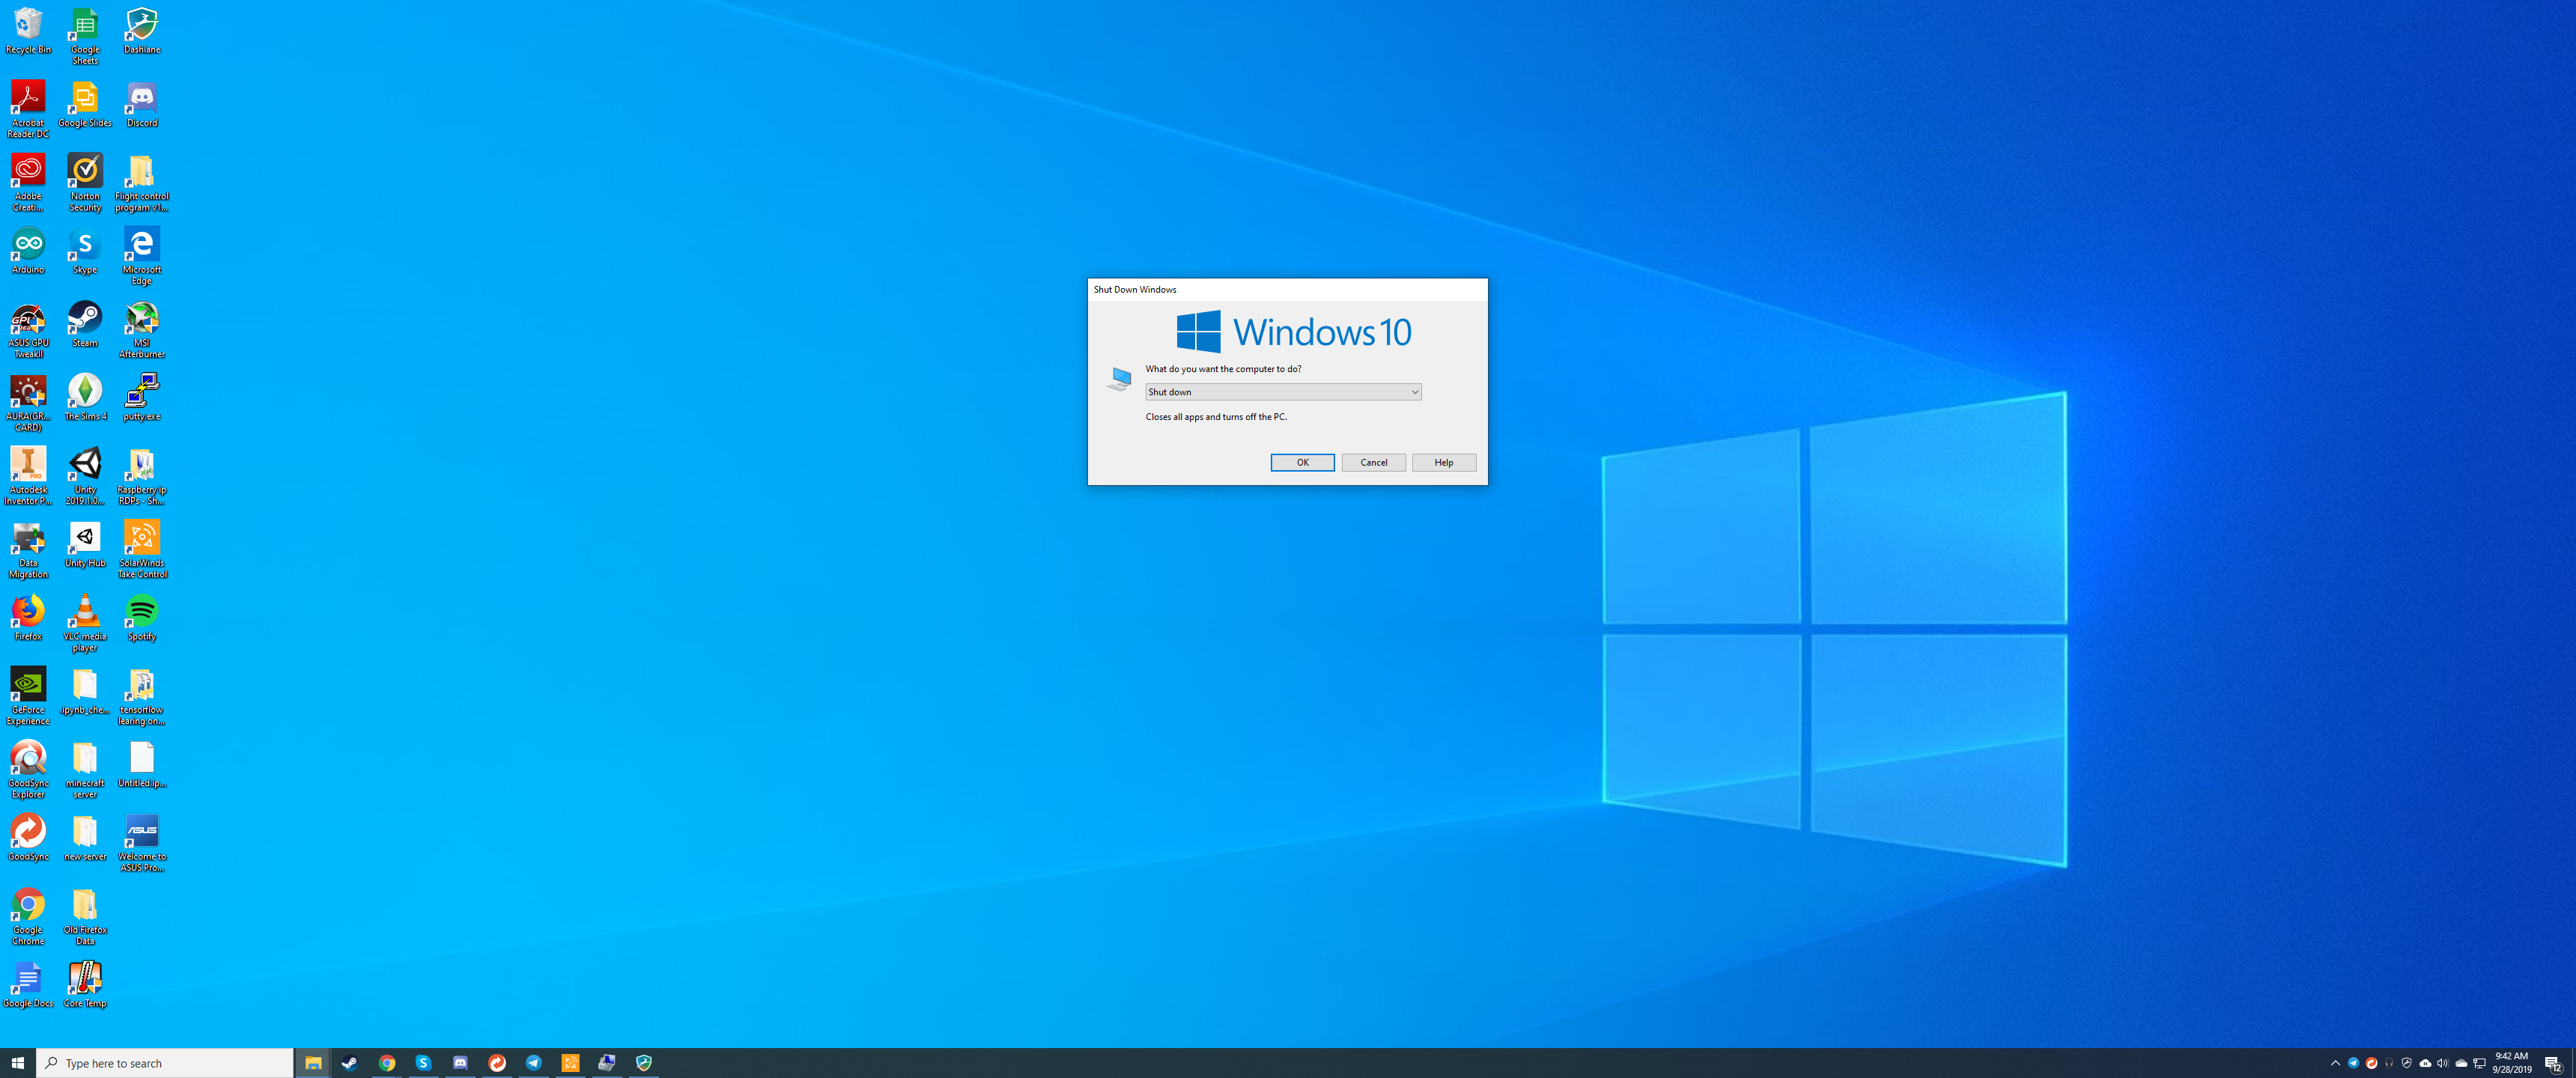This screenshot has width=2576, height=1078.
Task: Select the Data Migration desktop icon
Action: point(28,550)
